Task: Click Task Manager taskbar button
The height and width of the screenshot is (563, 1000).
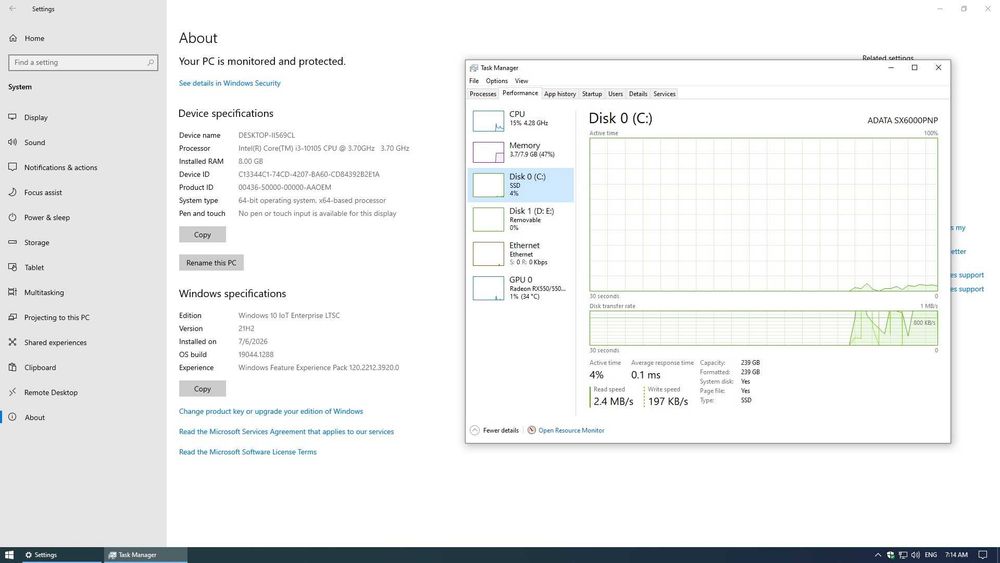Action: click(145, 555)
